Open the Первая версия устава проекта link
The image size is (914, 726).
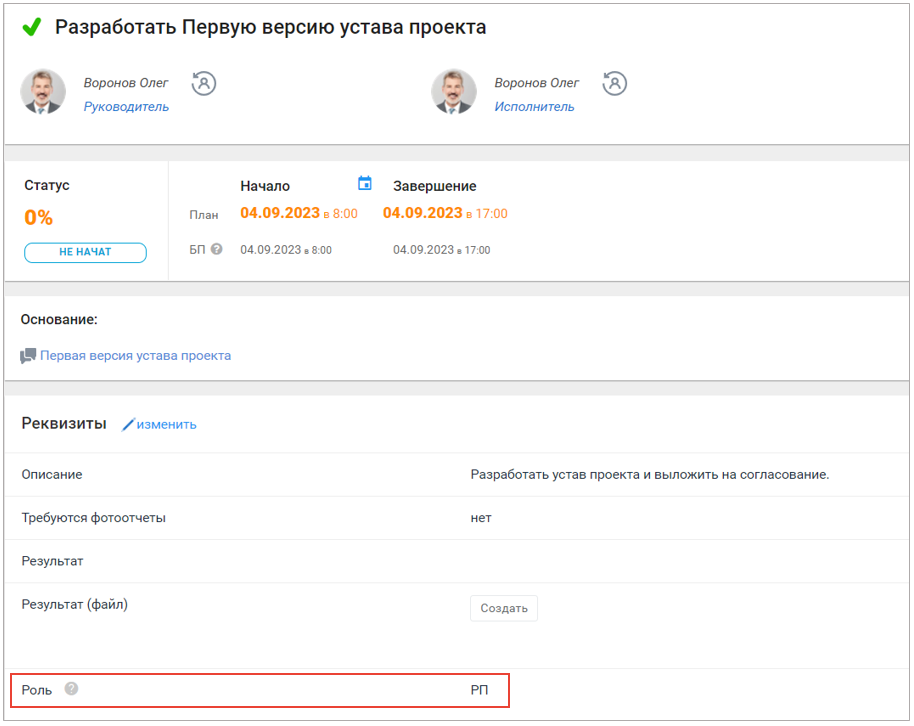[135, 356]
